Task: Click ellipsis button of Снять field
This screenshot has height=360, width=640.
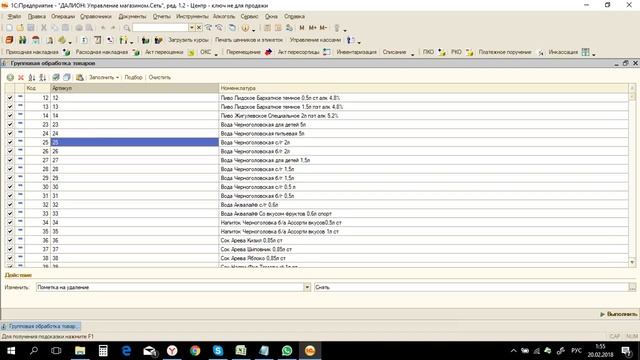Action: point(632,287)
